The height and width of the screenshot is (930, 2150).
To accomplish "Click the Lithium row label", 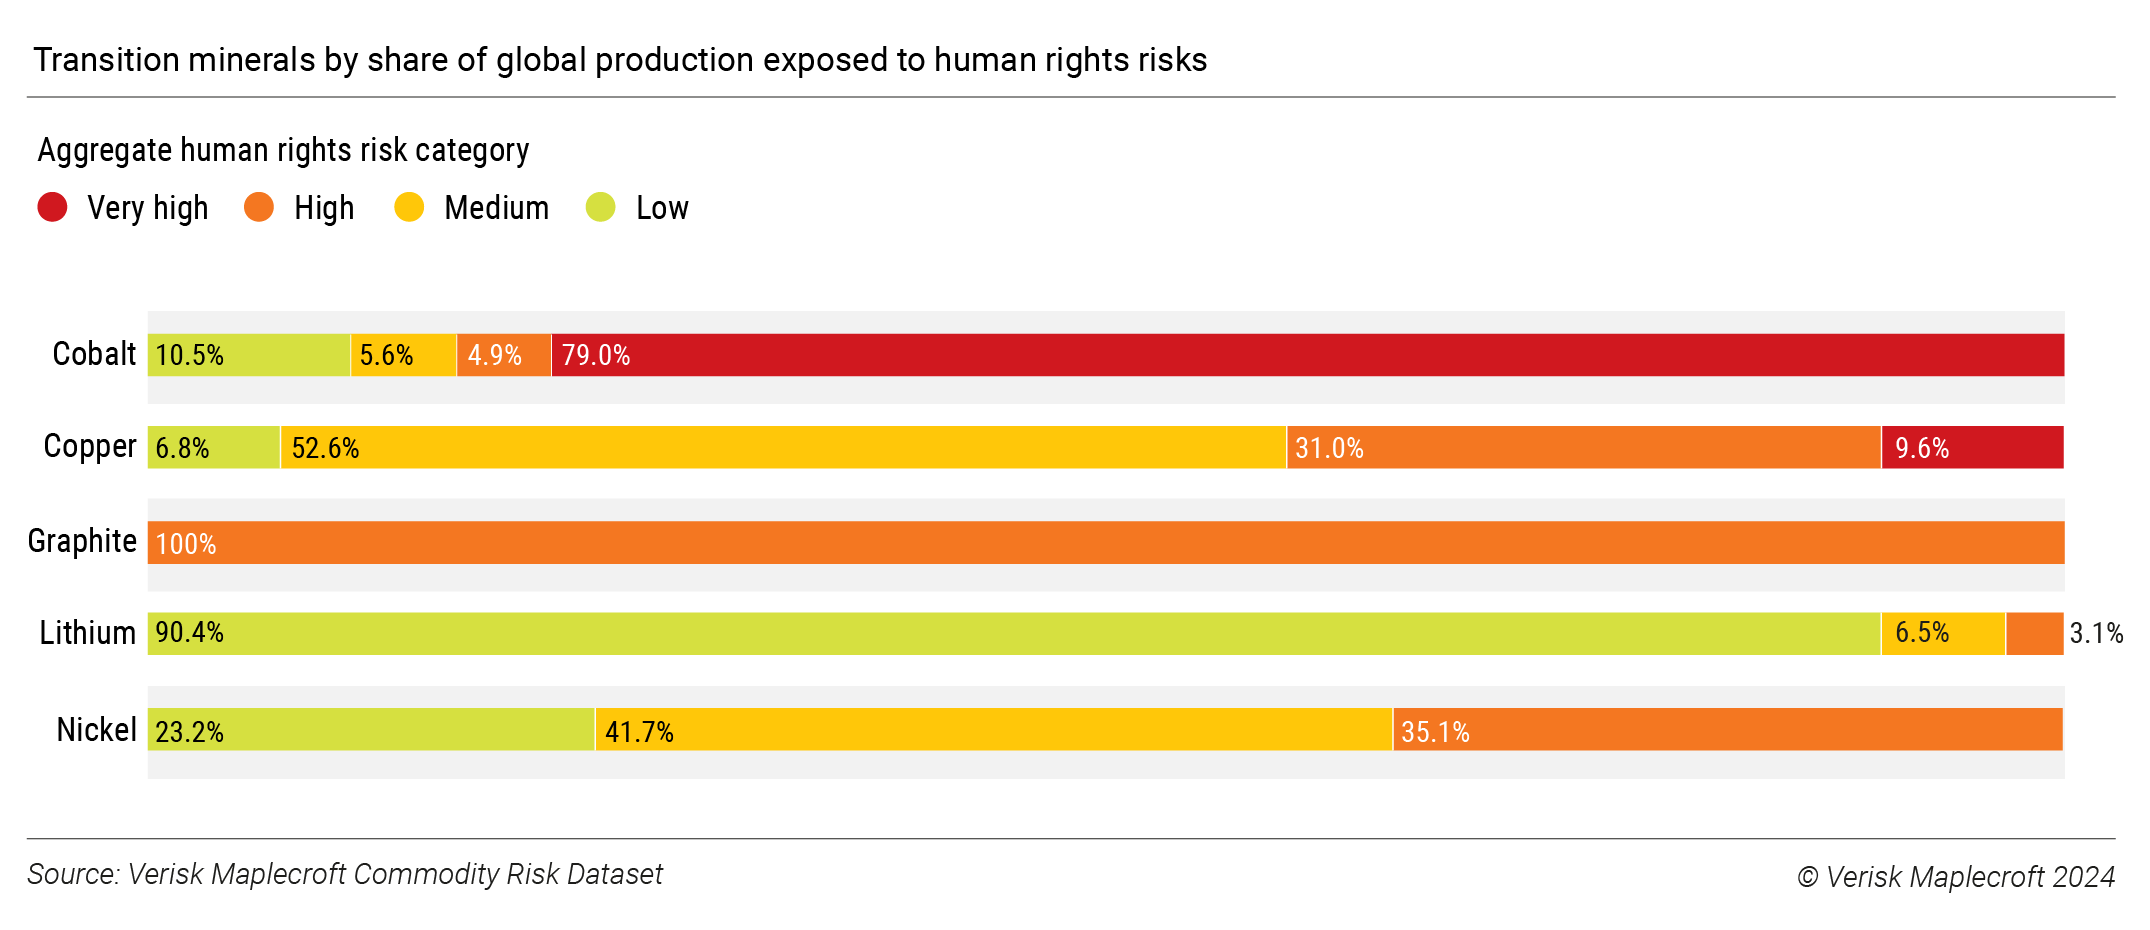I will pyautogui.click(x=88, y=633).
